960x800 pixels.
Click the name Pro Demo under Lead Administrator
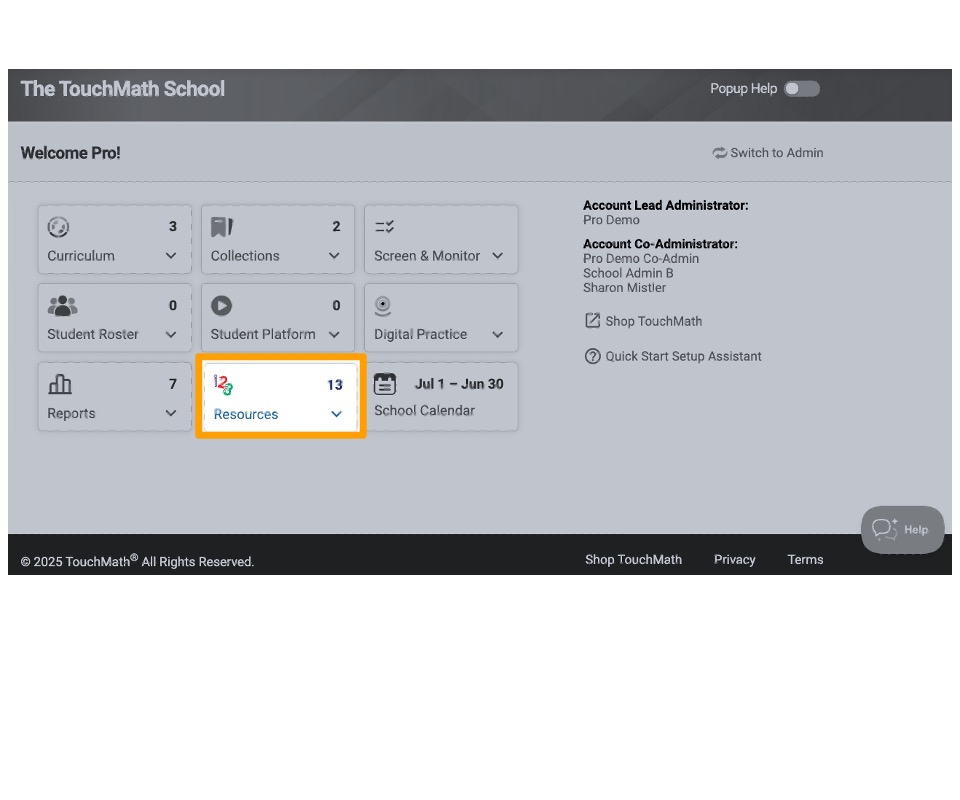(611, 220)
